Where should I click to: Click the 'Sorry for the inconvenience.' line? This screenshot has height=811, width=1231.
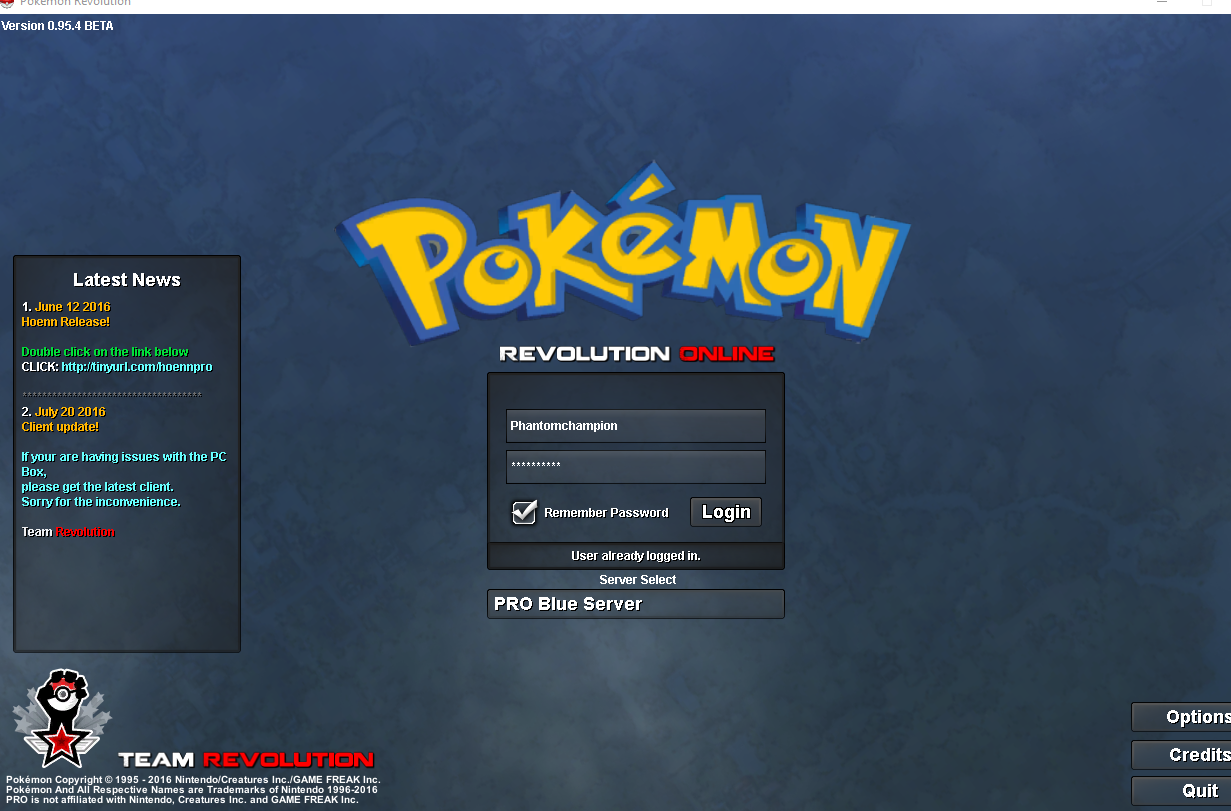pos(101,502)
